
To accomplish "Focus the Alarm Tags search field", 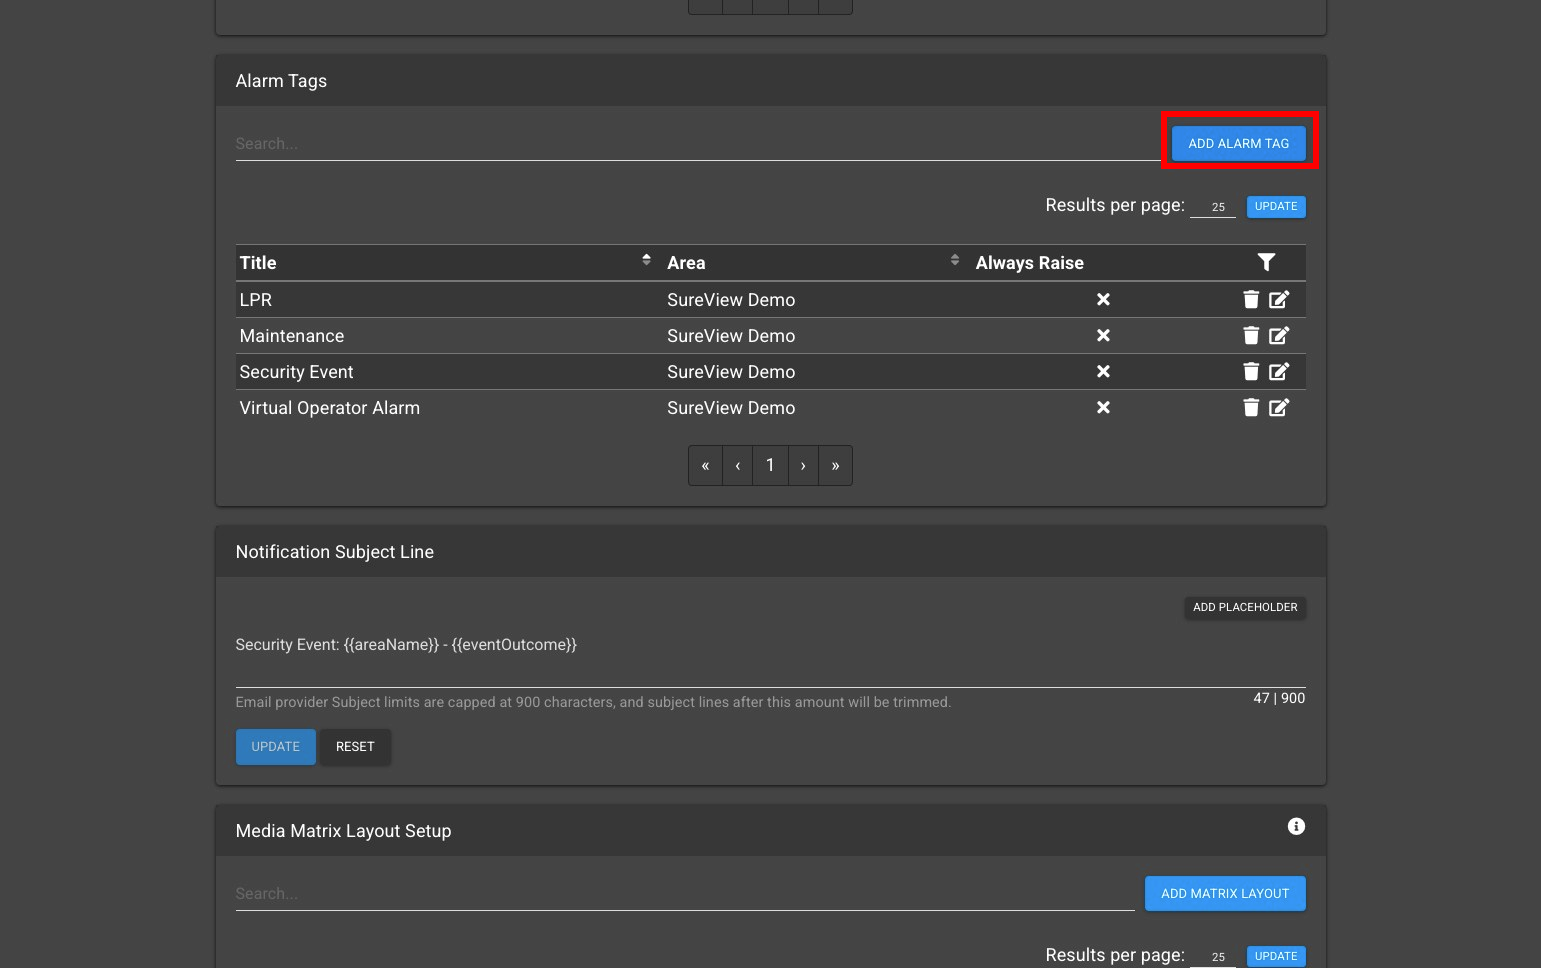I will [696, 144].
